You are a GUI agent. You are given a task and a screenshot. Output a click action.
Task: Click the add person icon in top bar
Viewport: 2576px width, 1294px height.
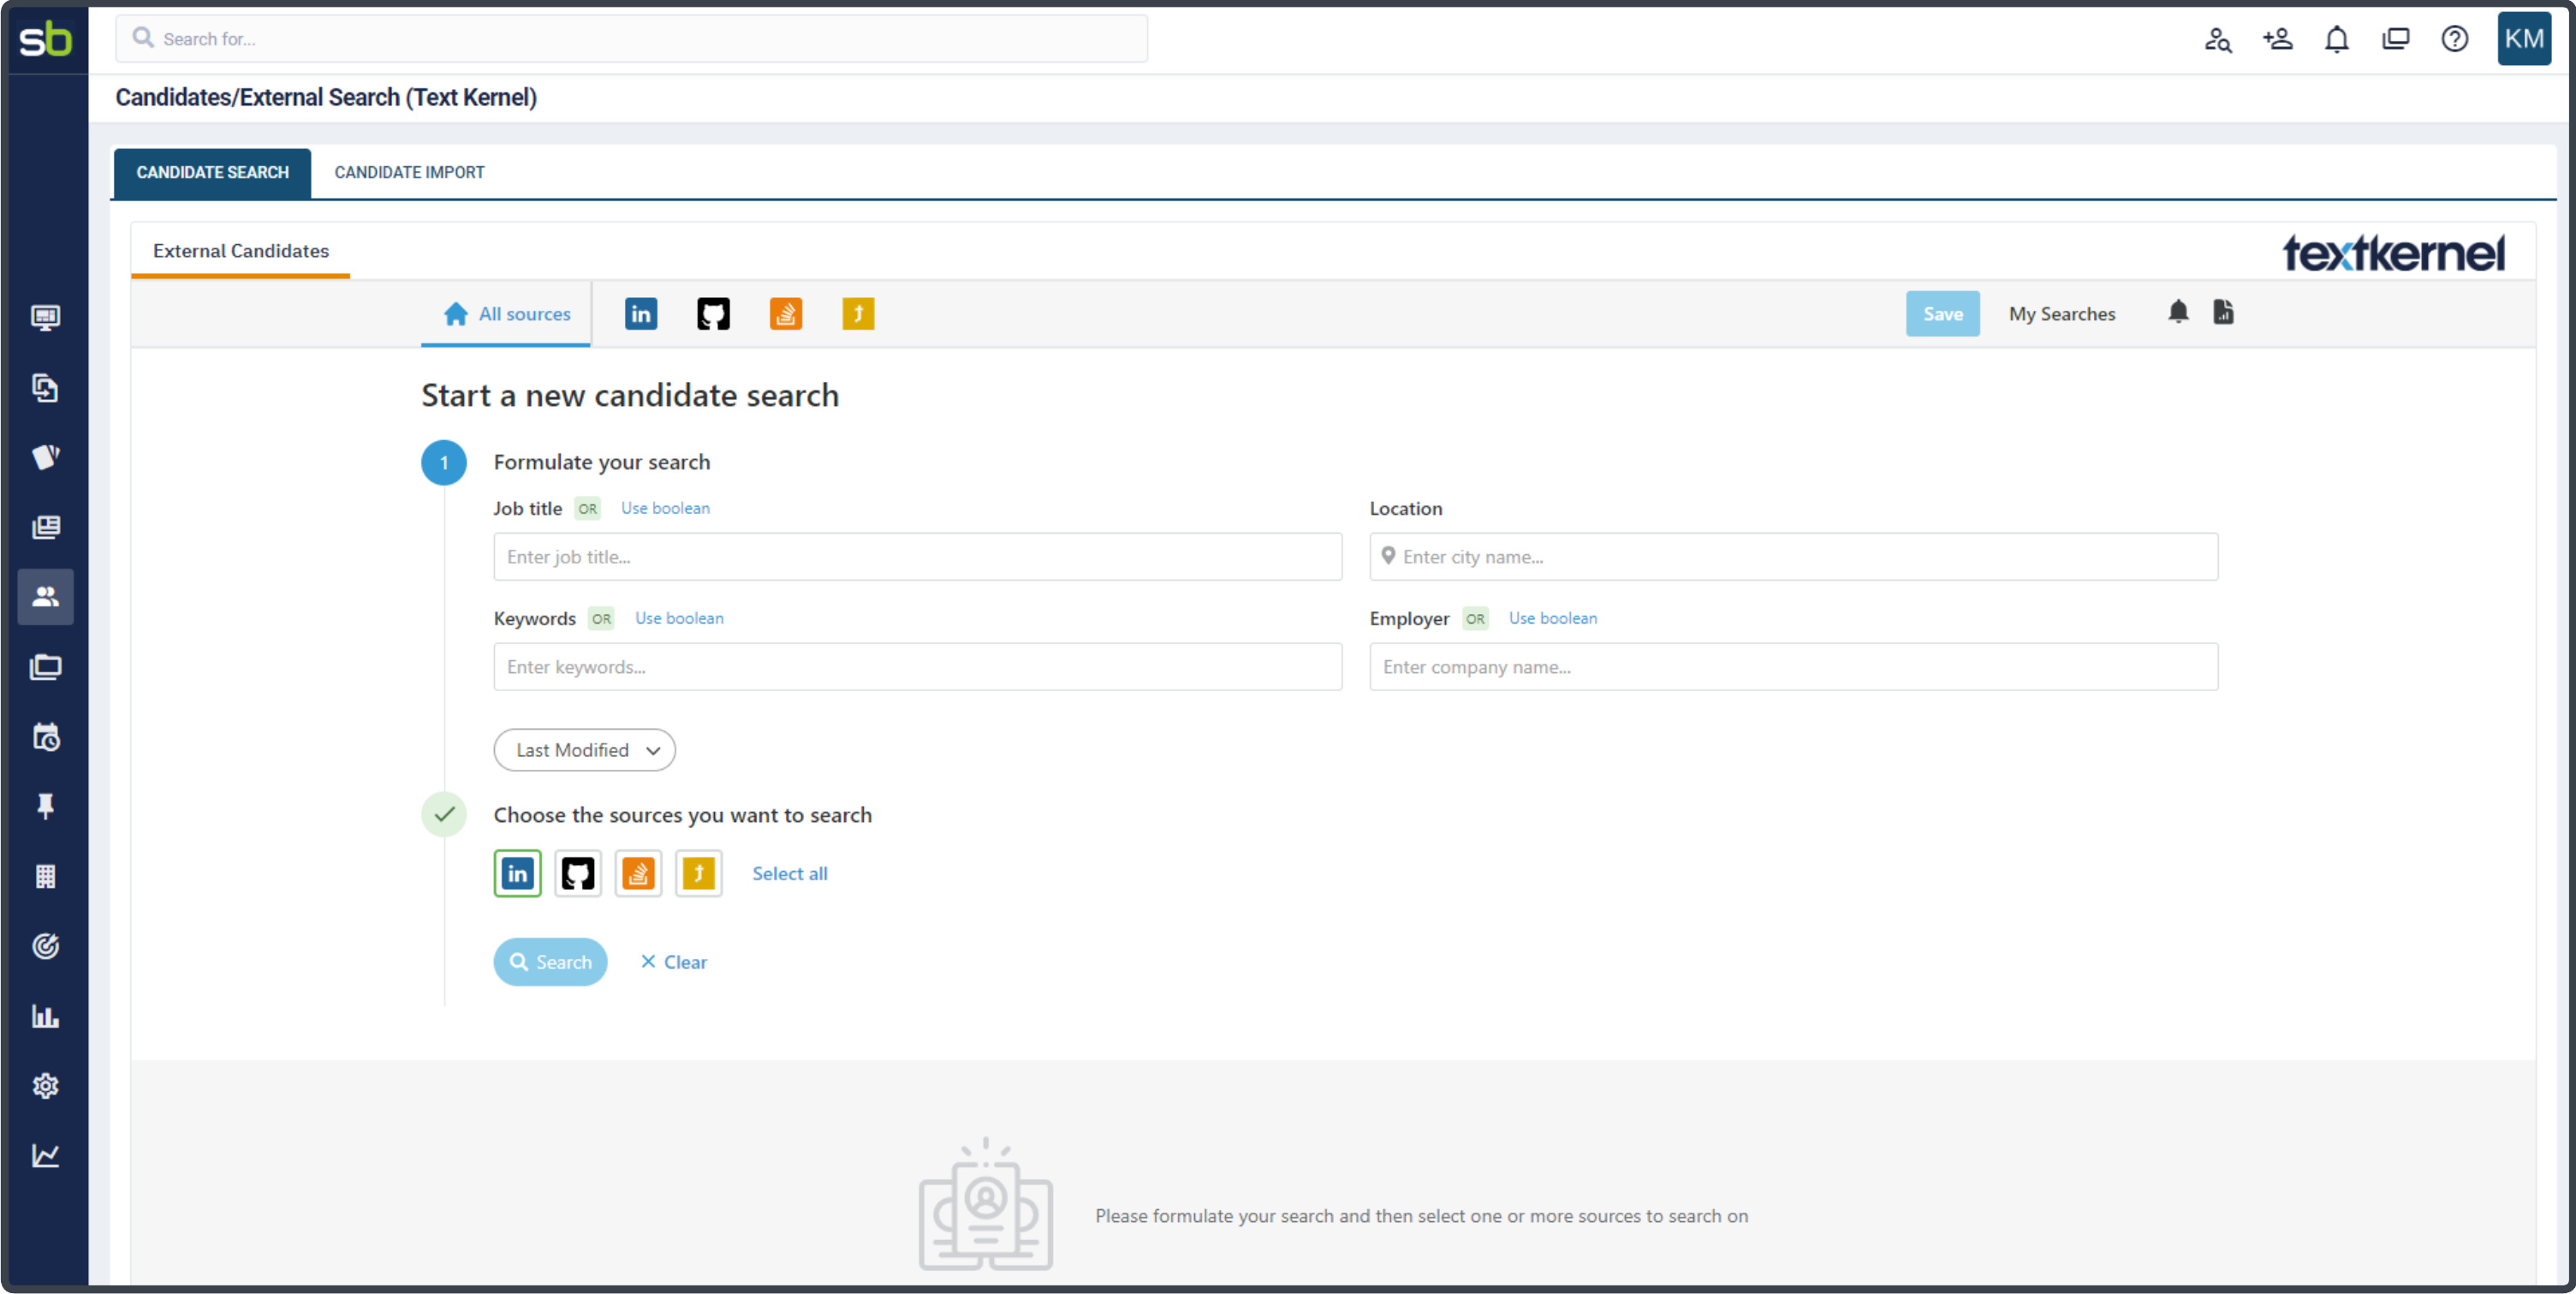(x=2277, y=39)
